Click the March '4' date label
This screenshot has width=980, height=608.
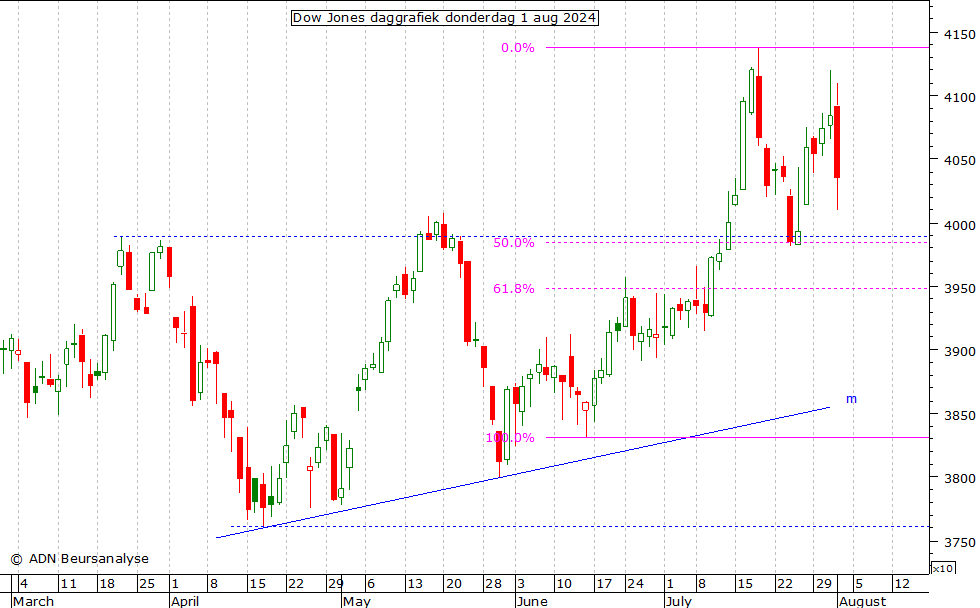point(24,584)
